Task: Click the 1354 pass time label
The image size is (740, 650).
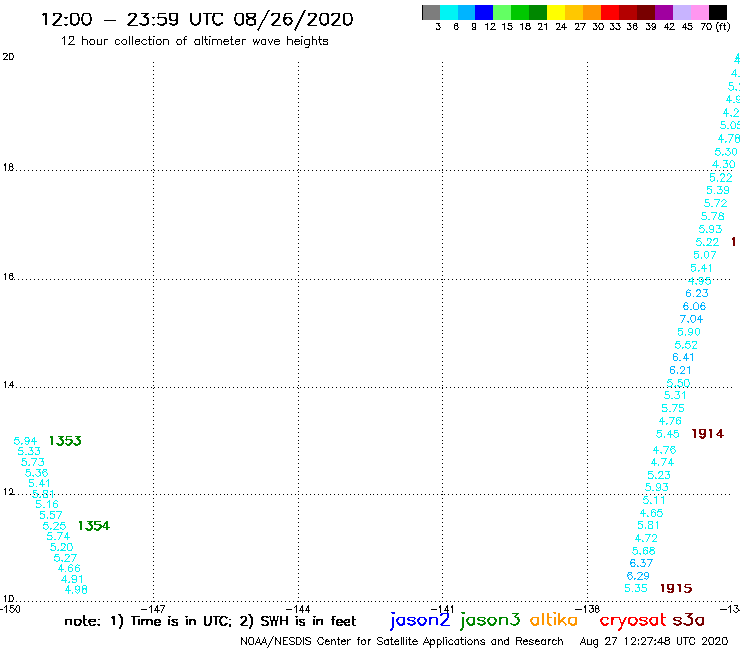Action: point(93,526)
